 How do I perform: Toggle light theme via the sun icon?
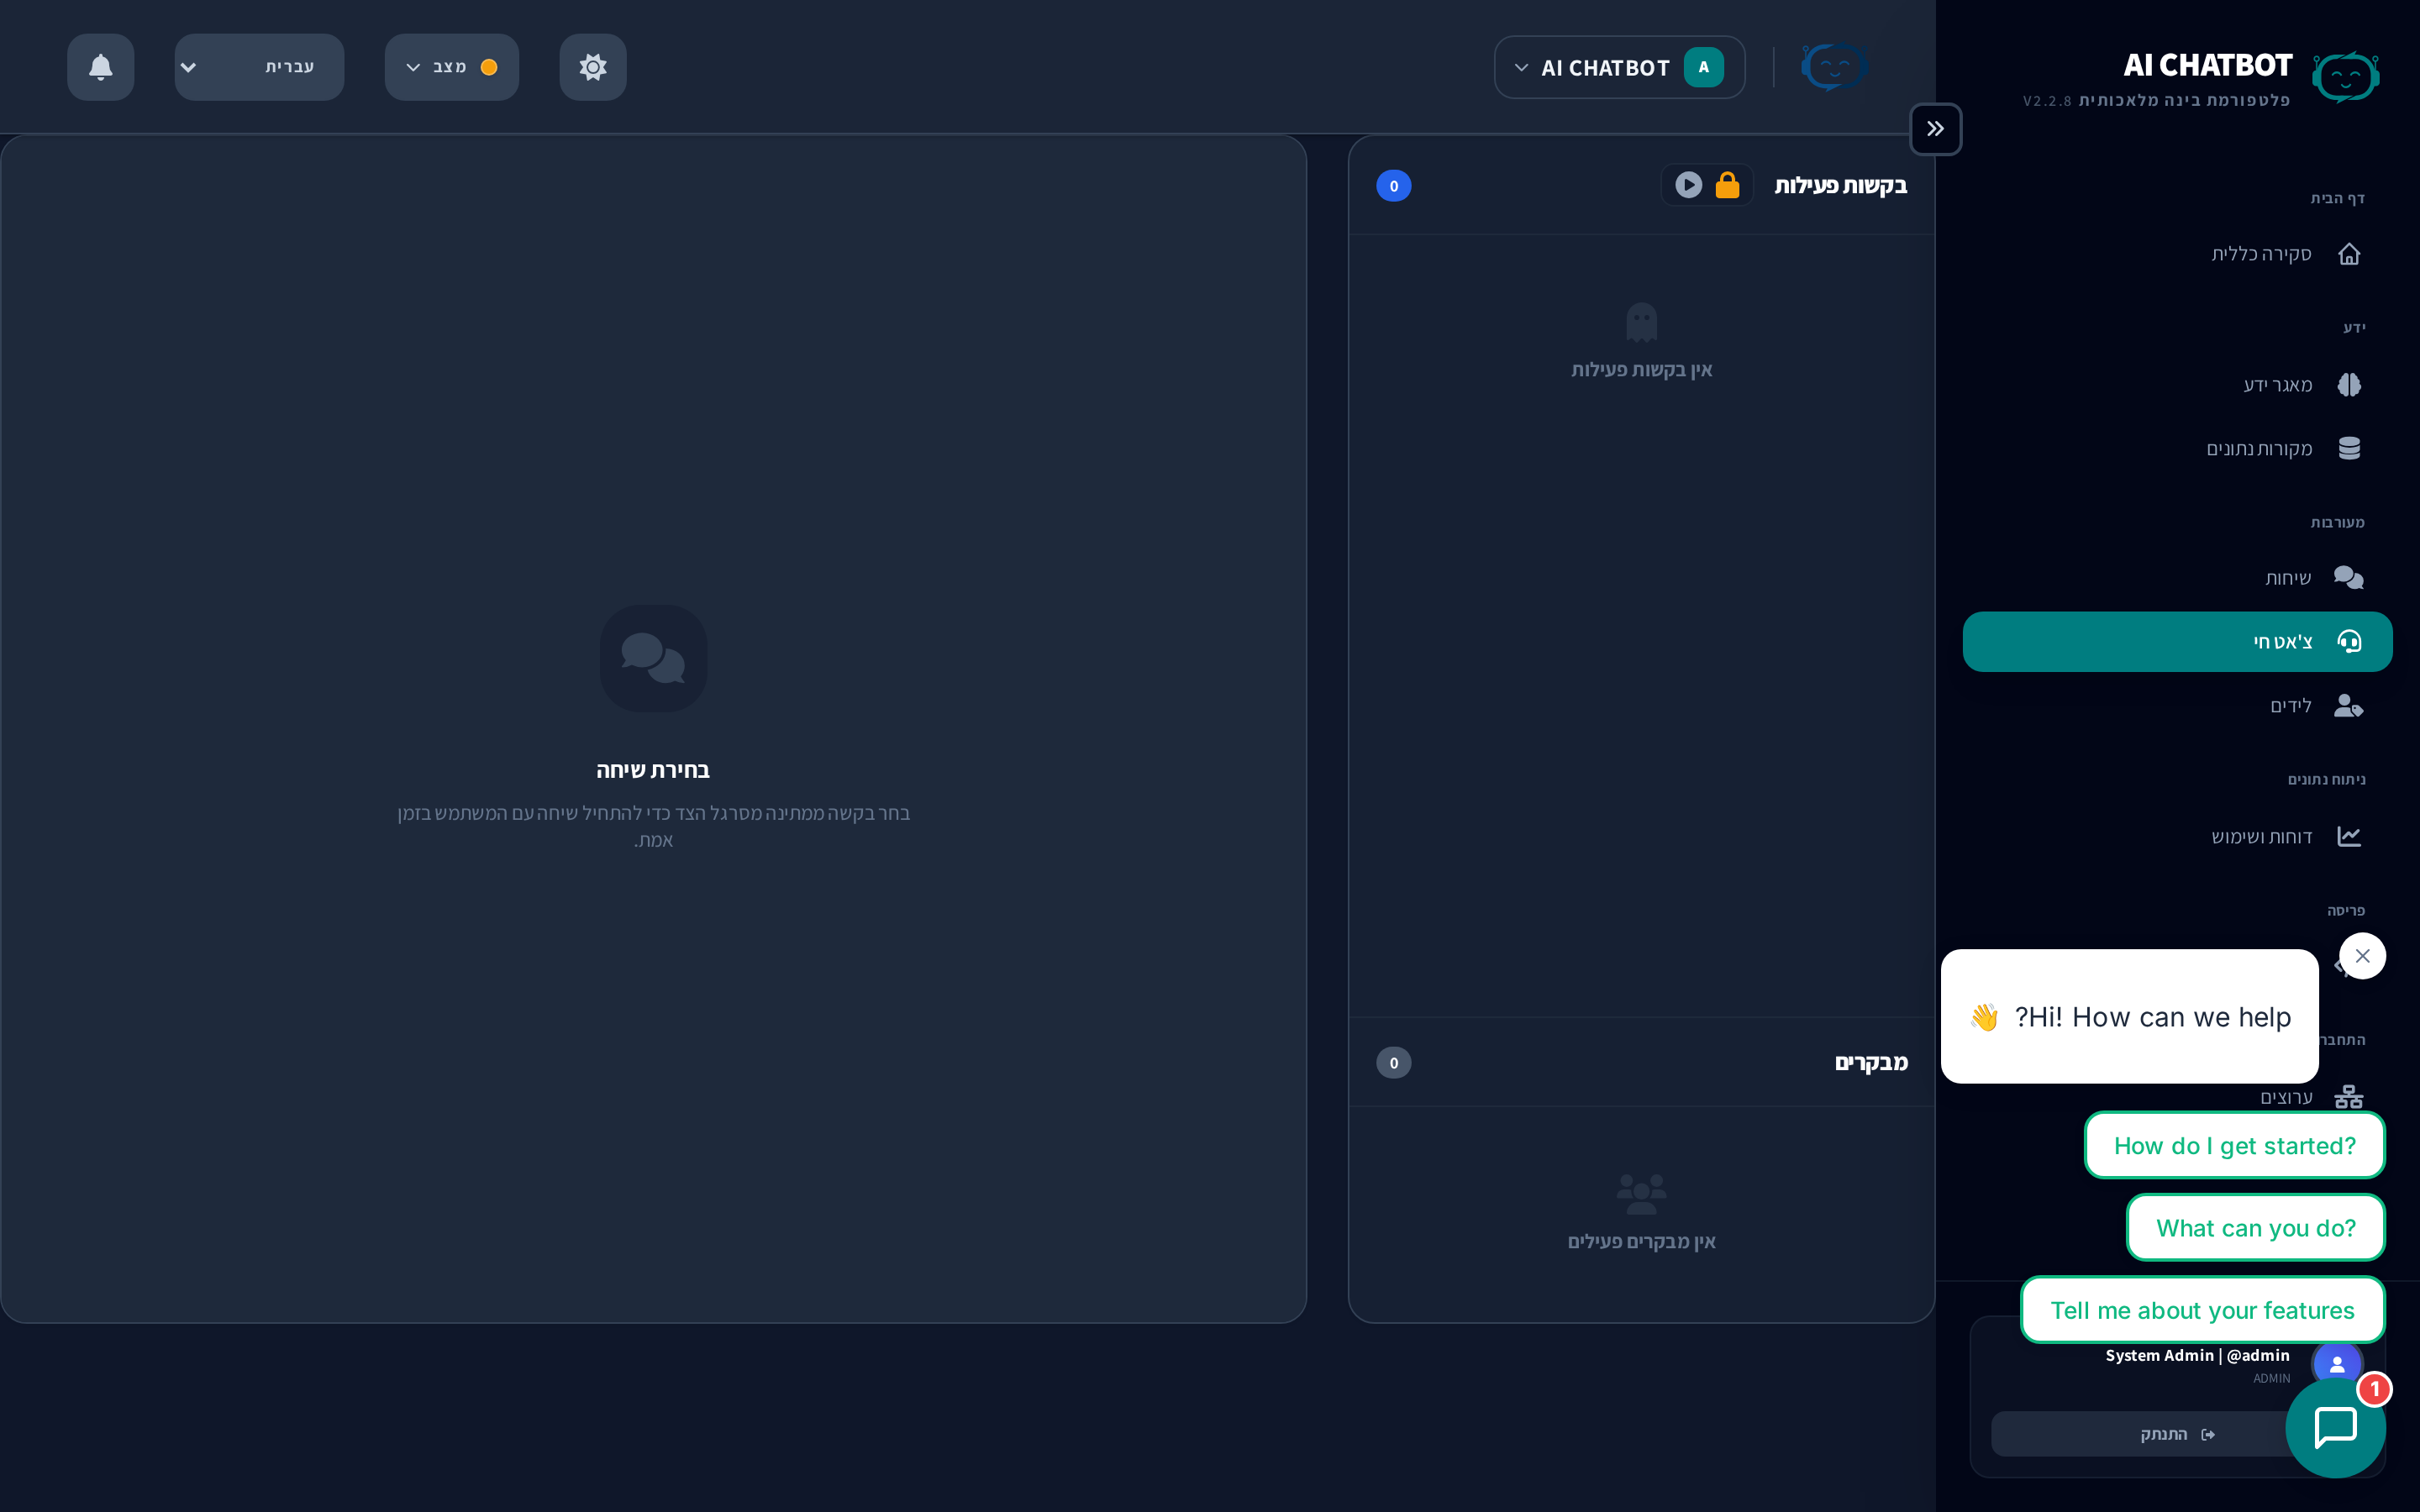pos(593,67)
